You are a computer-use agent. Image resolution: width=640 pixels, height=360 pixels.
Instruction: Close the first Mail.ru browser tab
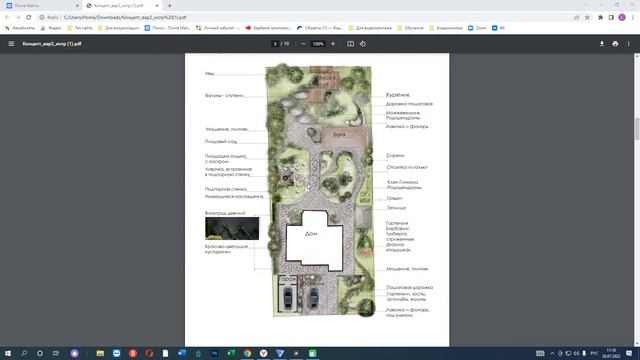[77, 6]
